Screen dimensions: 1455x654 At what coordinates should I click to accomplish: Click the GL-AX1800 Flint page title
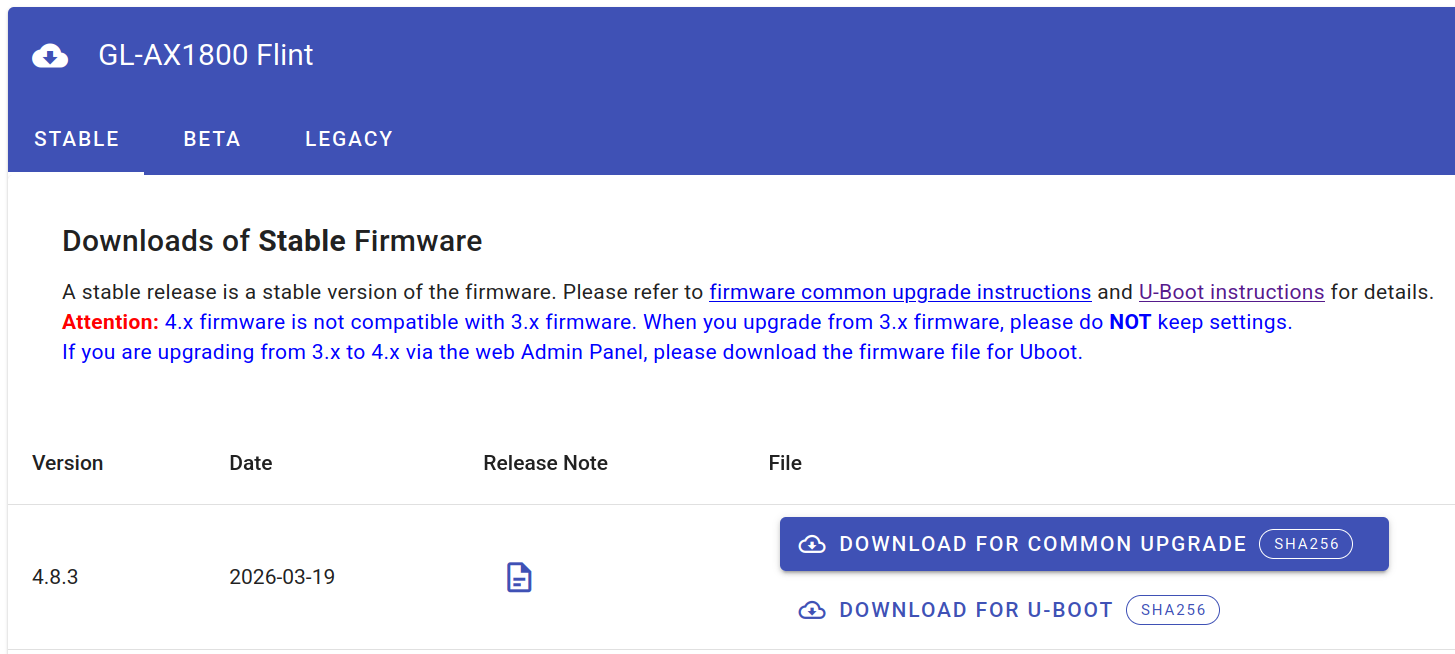click(206, 55)
